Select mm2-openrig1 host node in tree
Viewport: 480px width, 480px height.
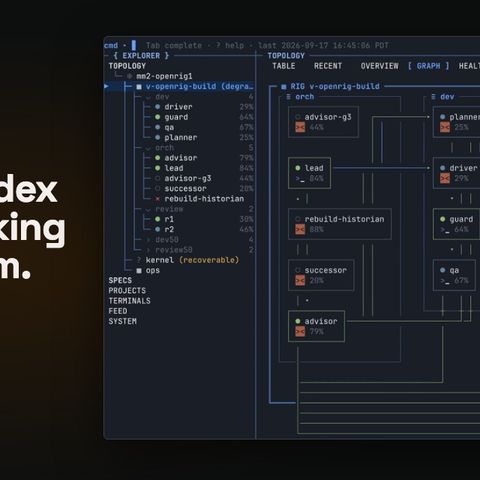(x=164, y=76)
